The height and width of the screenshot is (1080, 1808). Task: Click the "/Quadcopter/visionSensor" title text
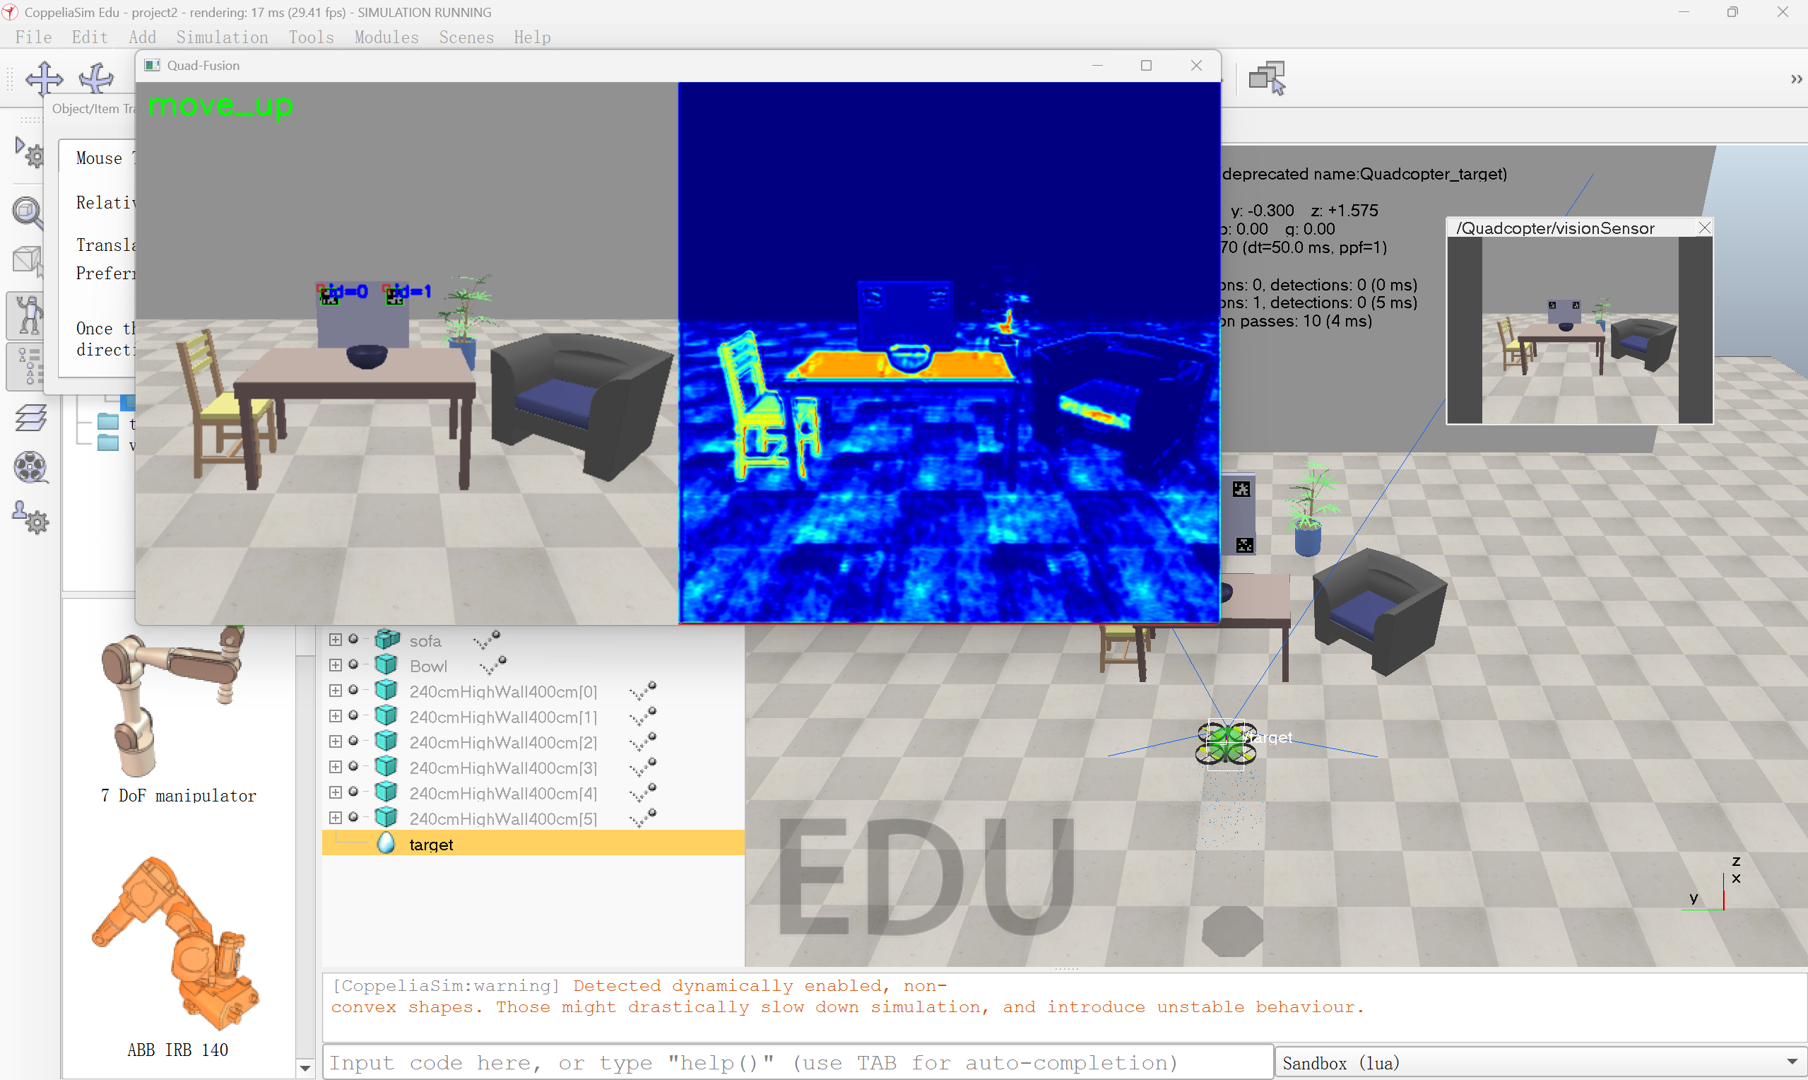click(x=1555, y=228)
